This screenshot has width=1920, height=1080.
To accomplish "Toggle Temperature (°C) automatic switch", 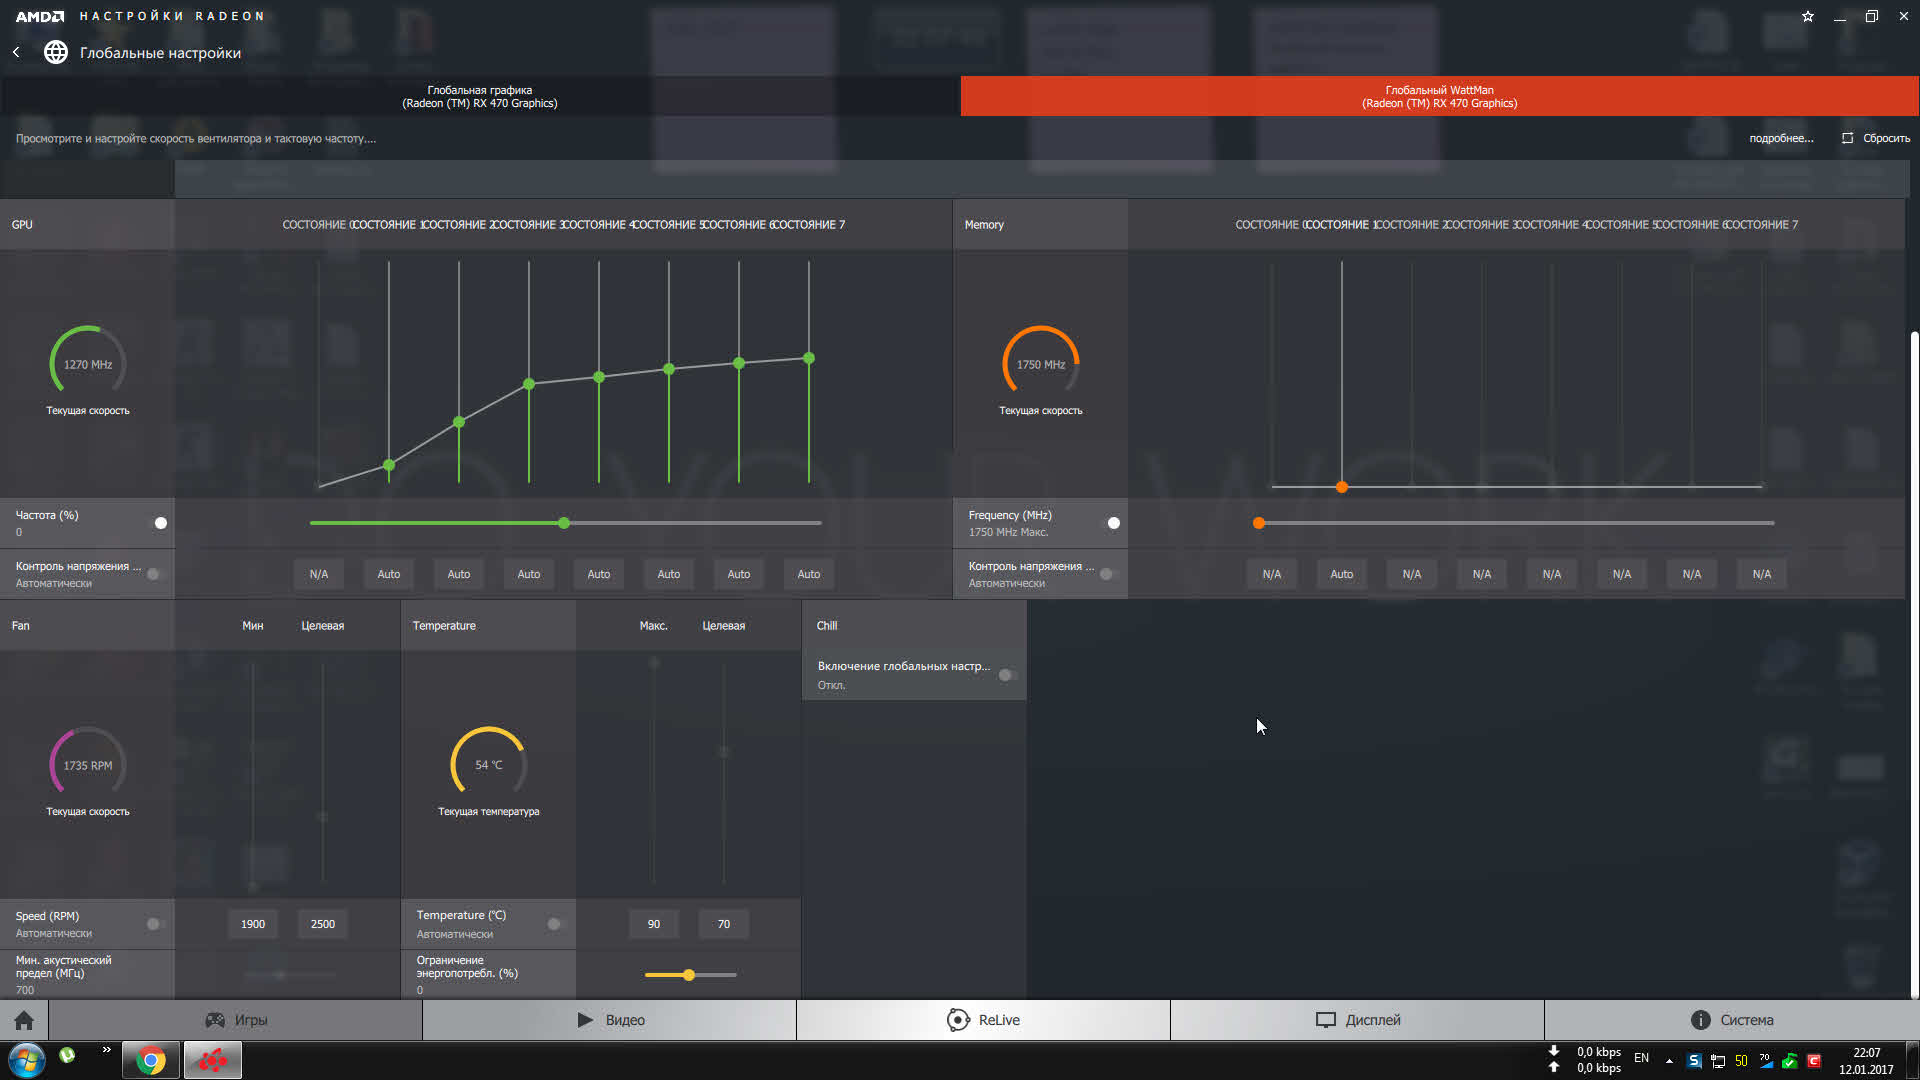I will click(x=556, y=924).
